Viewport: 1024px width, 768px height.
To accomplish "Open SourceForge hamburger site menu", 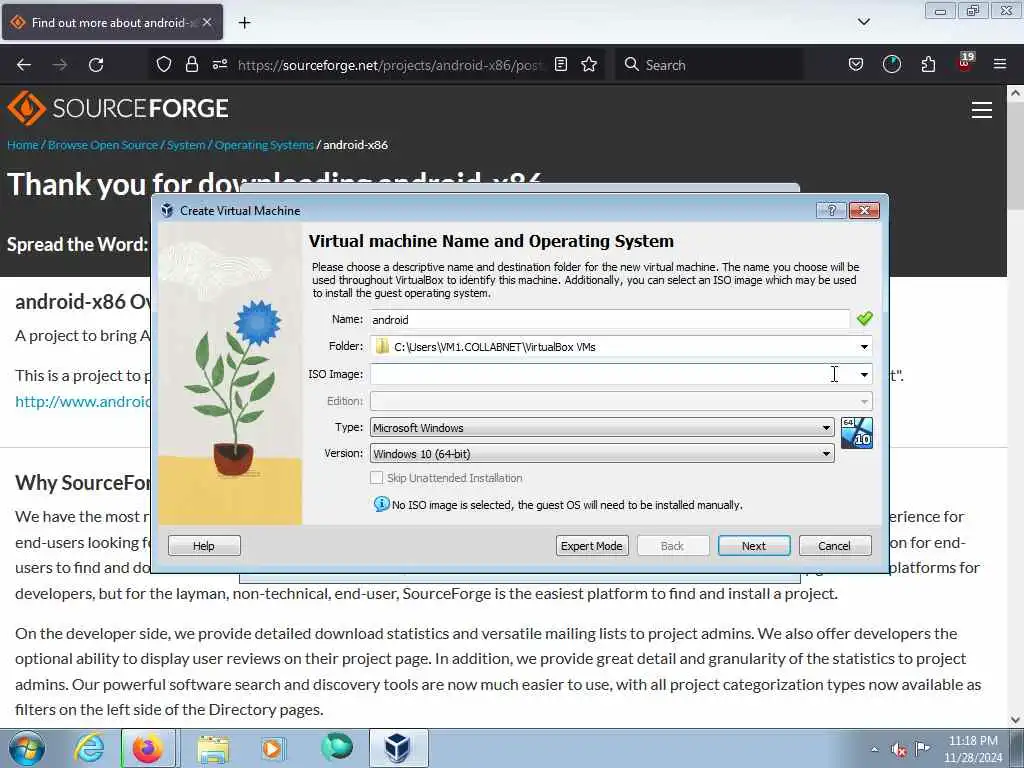I will (982, 110).
